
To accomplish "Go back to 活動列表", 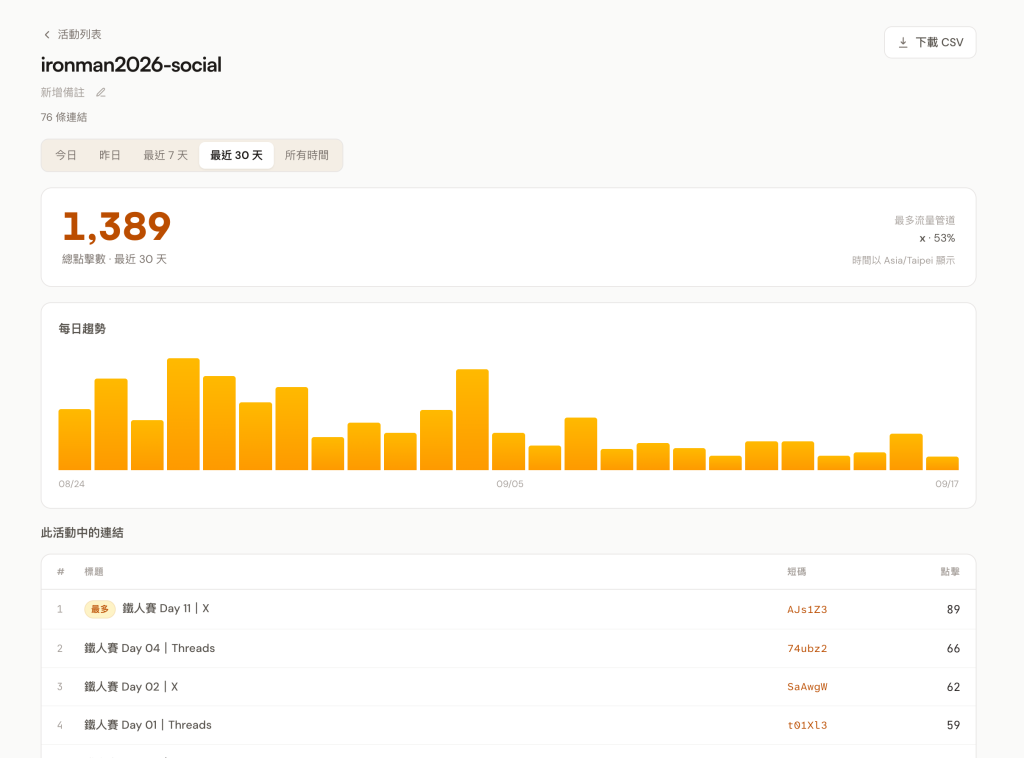I will pos(79,35).
